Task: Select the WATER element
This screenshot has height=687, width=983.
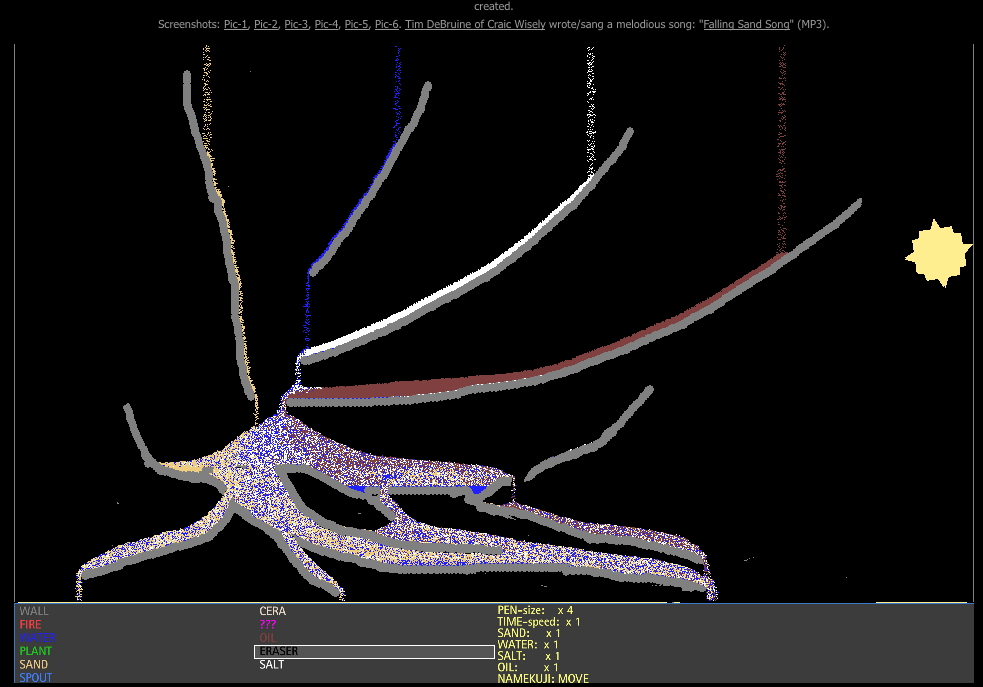Action: [37, 638]
